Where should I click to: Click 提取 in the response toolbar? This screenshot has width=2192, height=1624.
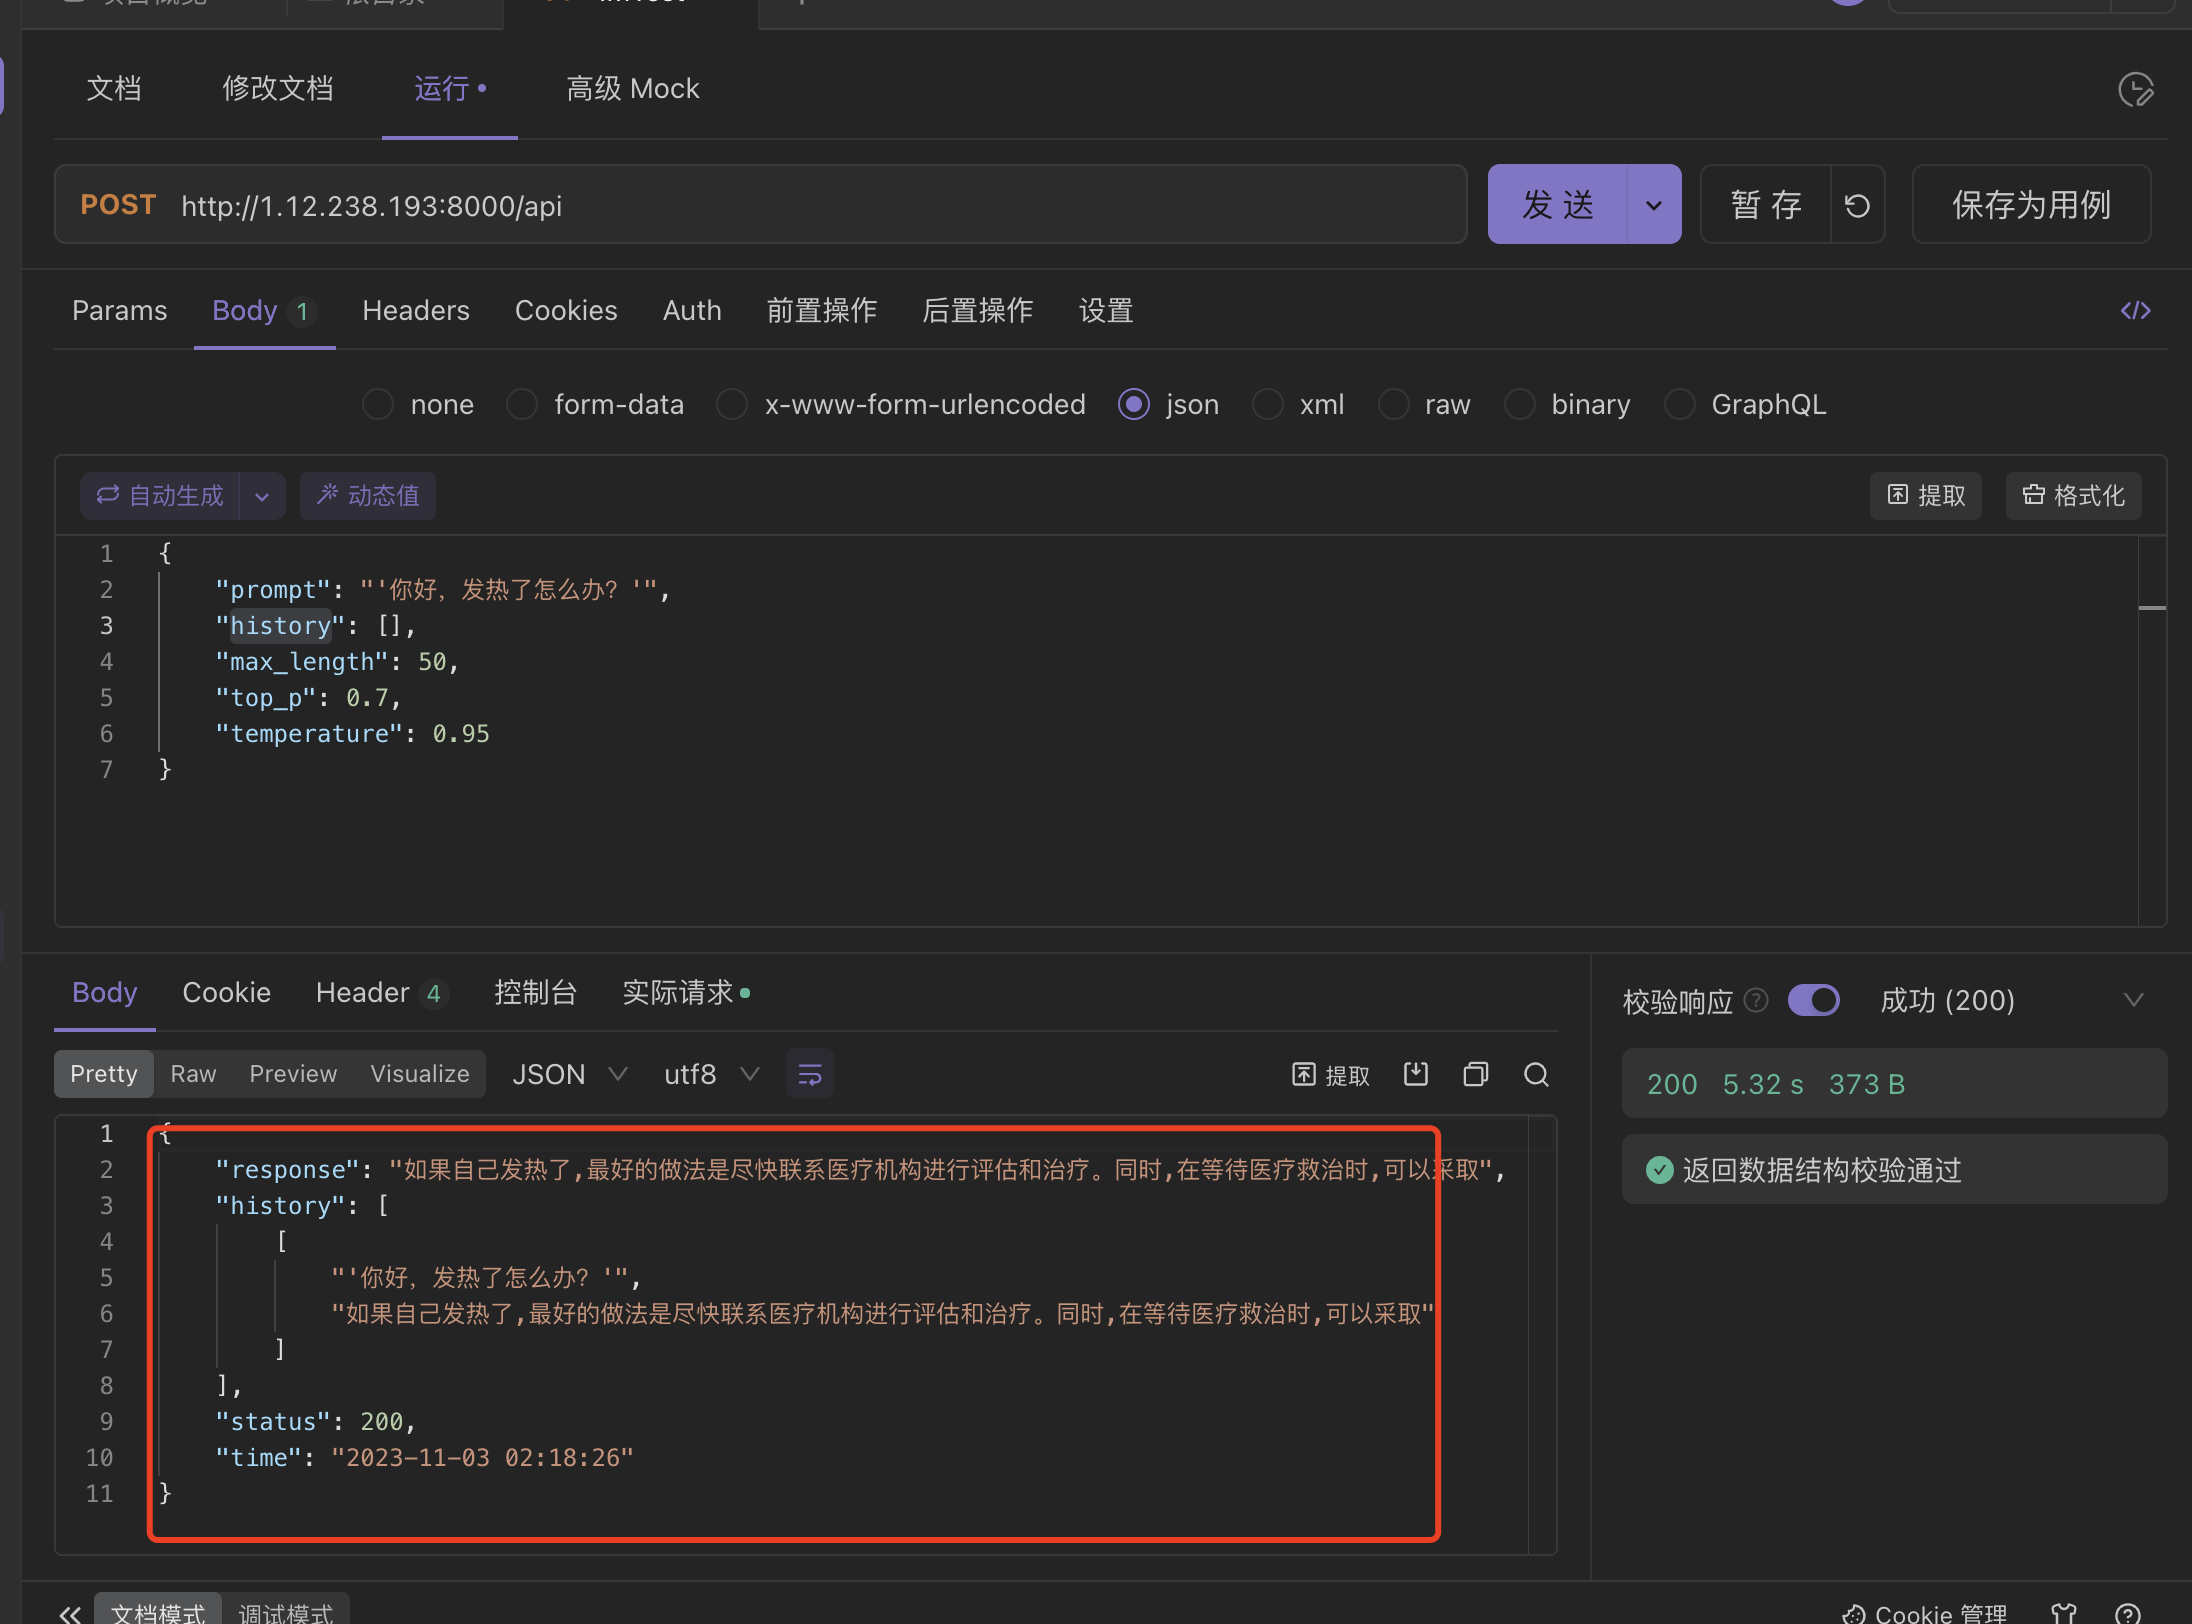coord(1330,1074)
